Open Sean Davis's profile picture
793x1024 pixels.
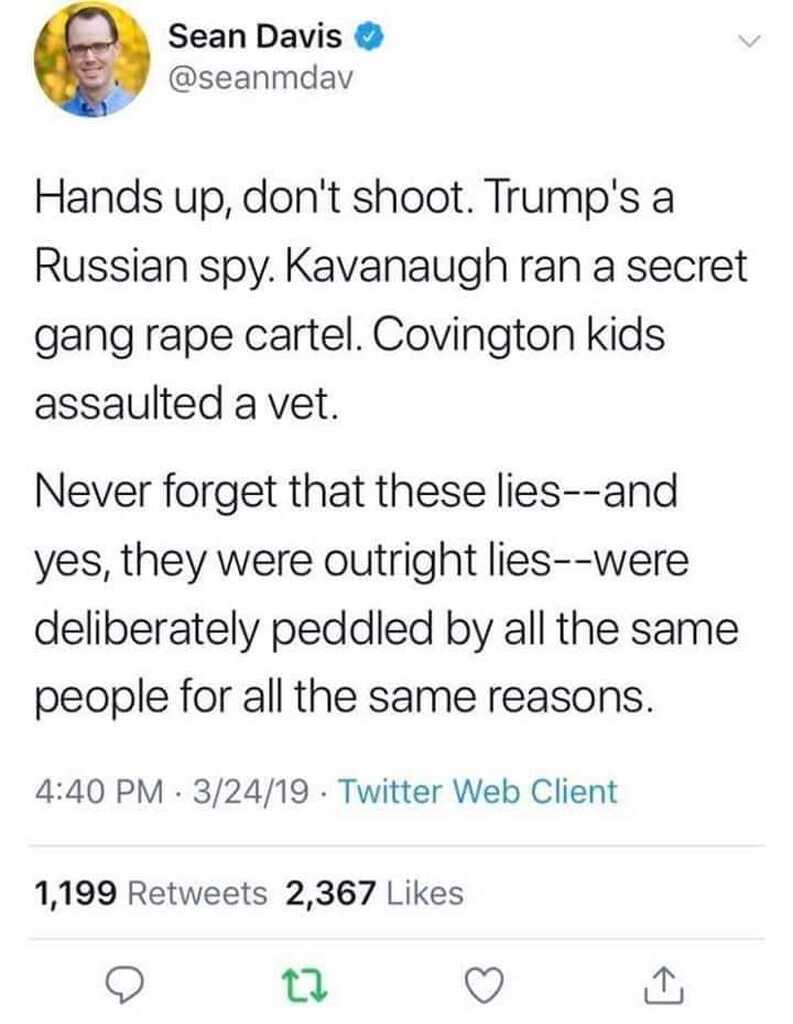92,60
